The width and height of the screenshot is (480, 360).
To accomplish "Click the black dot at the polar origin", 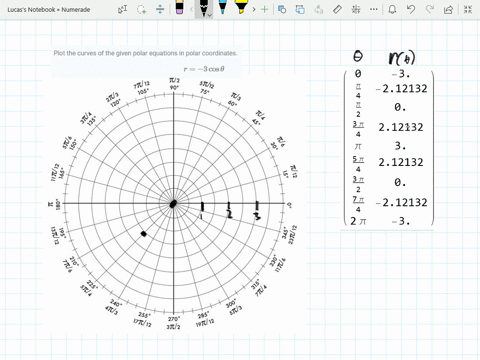I will [173, 204].
